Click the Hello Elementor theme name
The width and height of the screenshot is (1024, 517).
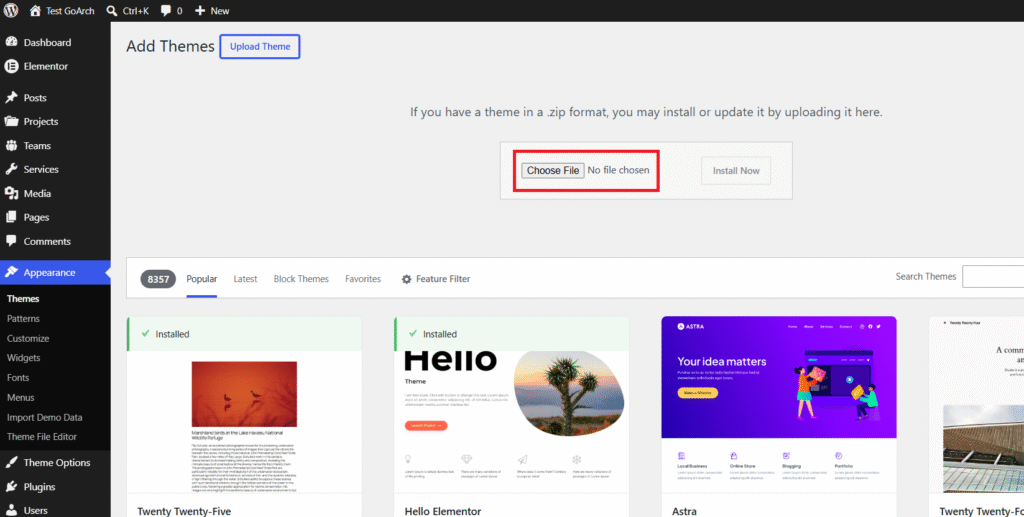pyautogui.click(x=443, y=511)
